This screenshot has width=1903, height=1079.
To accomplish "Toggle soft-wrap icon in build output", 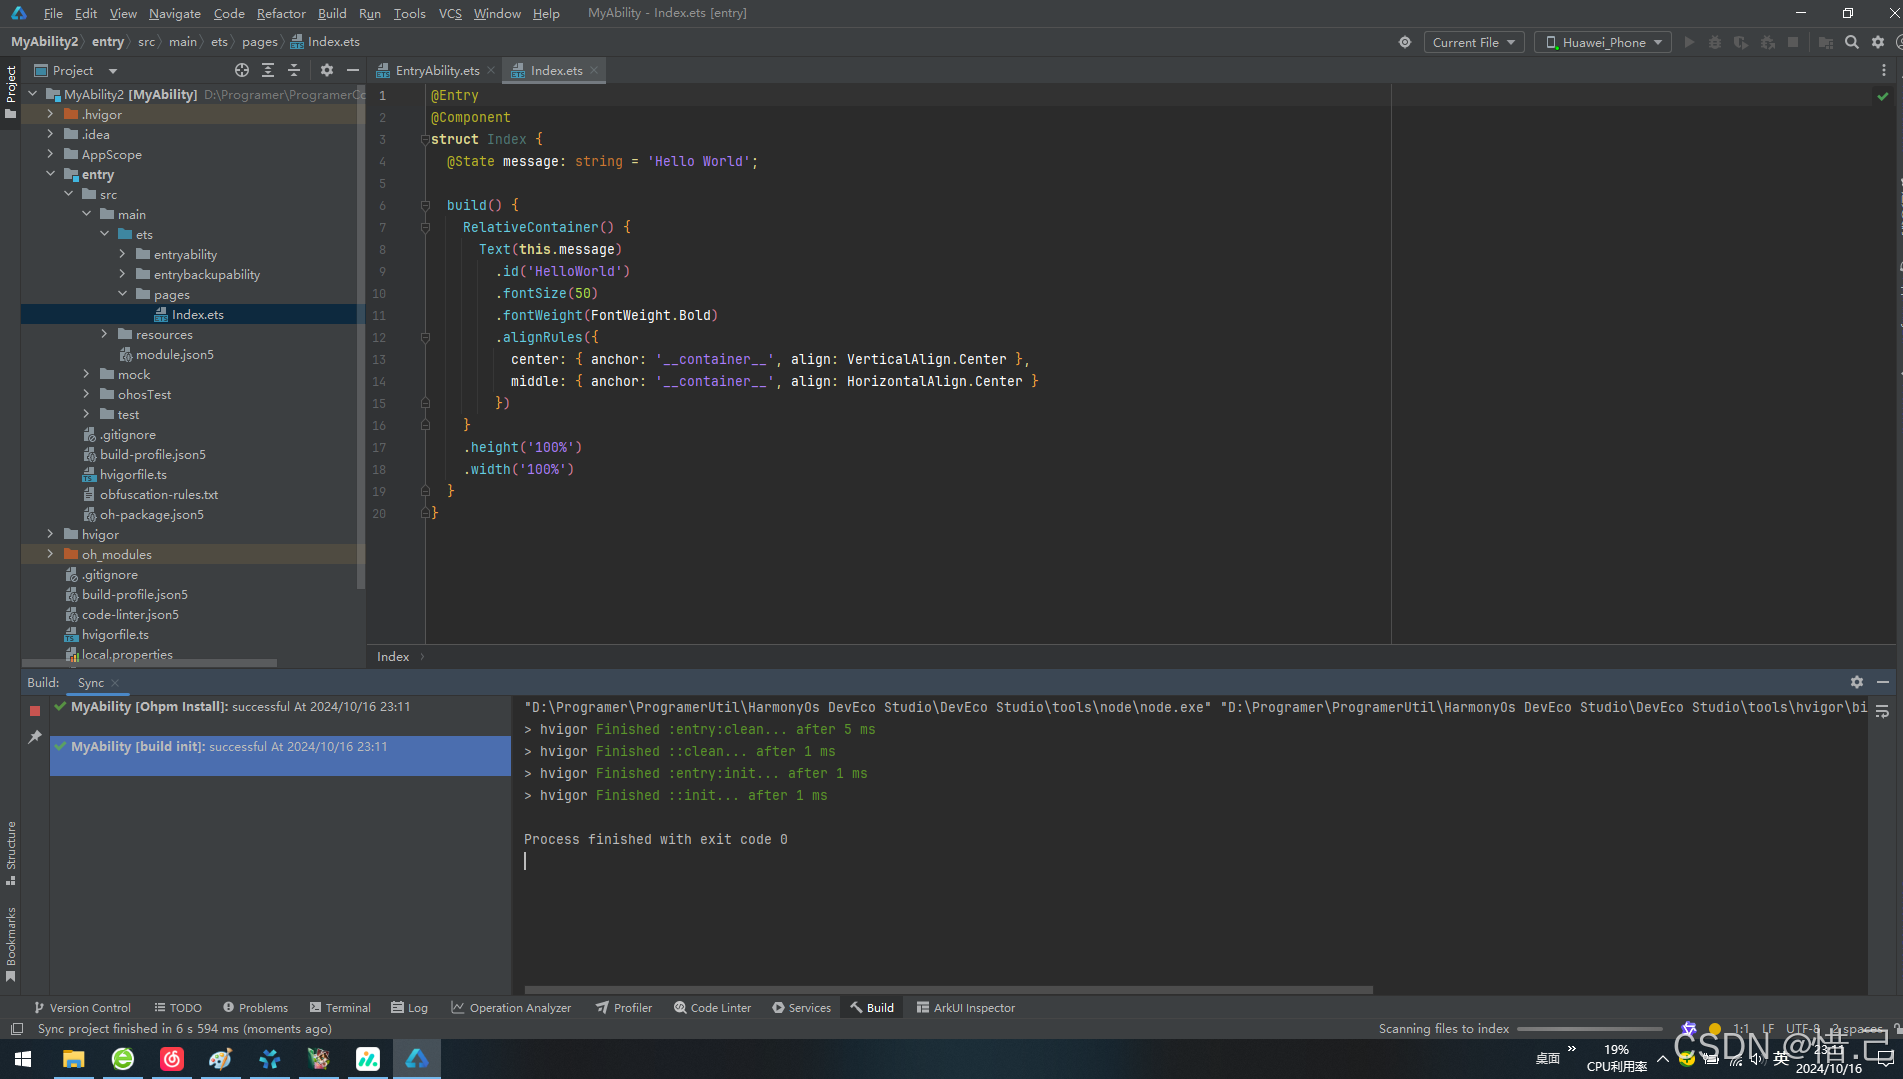I will [1882, 711].
